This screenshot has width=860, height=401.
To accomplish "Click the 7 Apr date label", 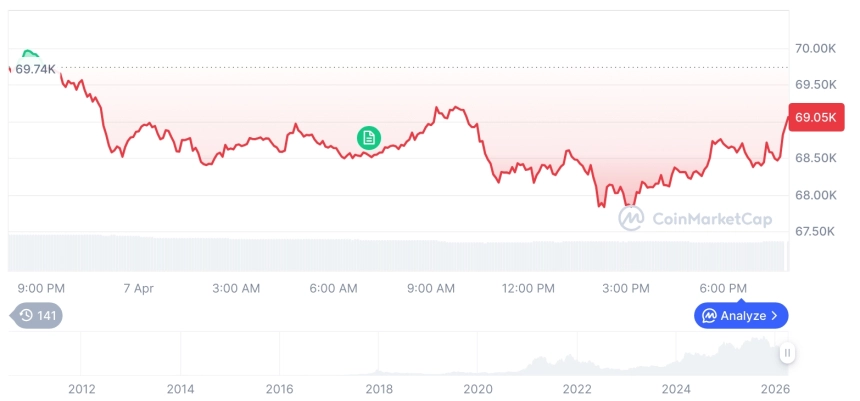I will [138, 288].
